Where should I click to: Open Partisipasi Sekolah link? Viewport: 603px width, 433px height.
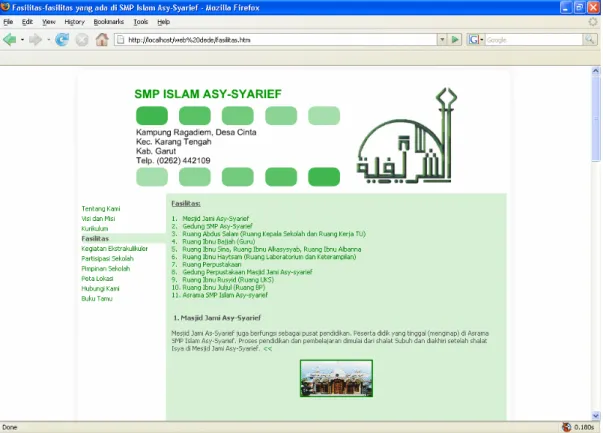click(x=107, y=259)
